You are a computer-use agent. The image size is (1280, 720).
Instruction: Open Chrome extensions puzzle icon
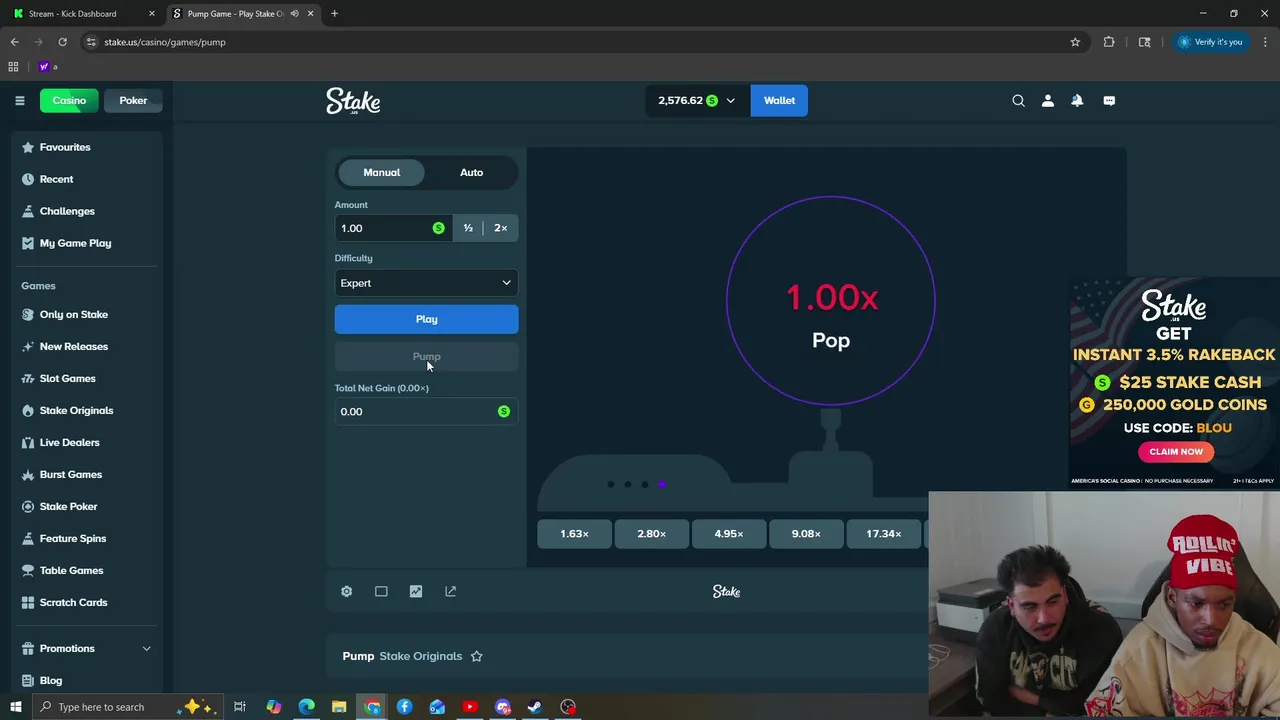1109,42
